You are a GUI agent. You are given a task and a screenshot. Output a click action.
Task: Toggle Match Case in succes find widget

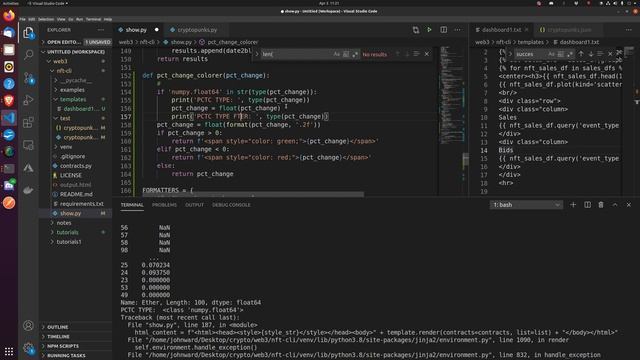coord(551,54)
